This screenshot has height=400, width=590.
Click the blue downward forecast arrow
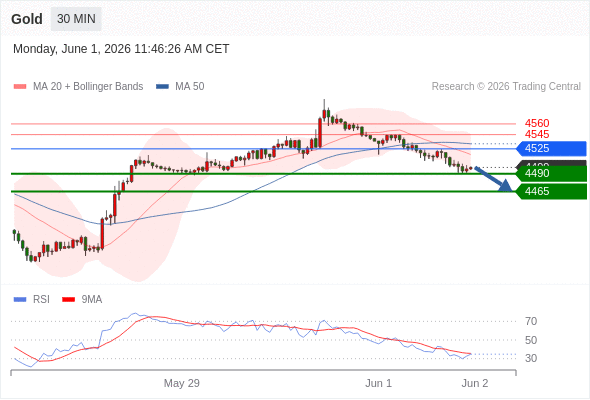(493, 179)
